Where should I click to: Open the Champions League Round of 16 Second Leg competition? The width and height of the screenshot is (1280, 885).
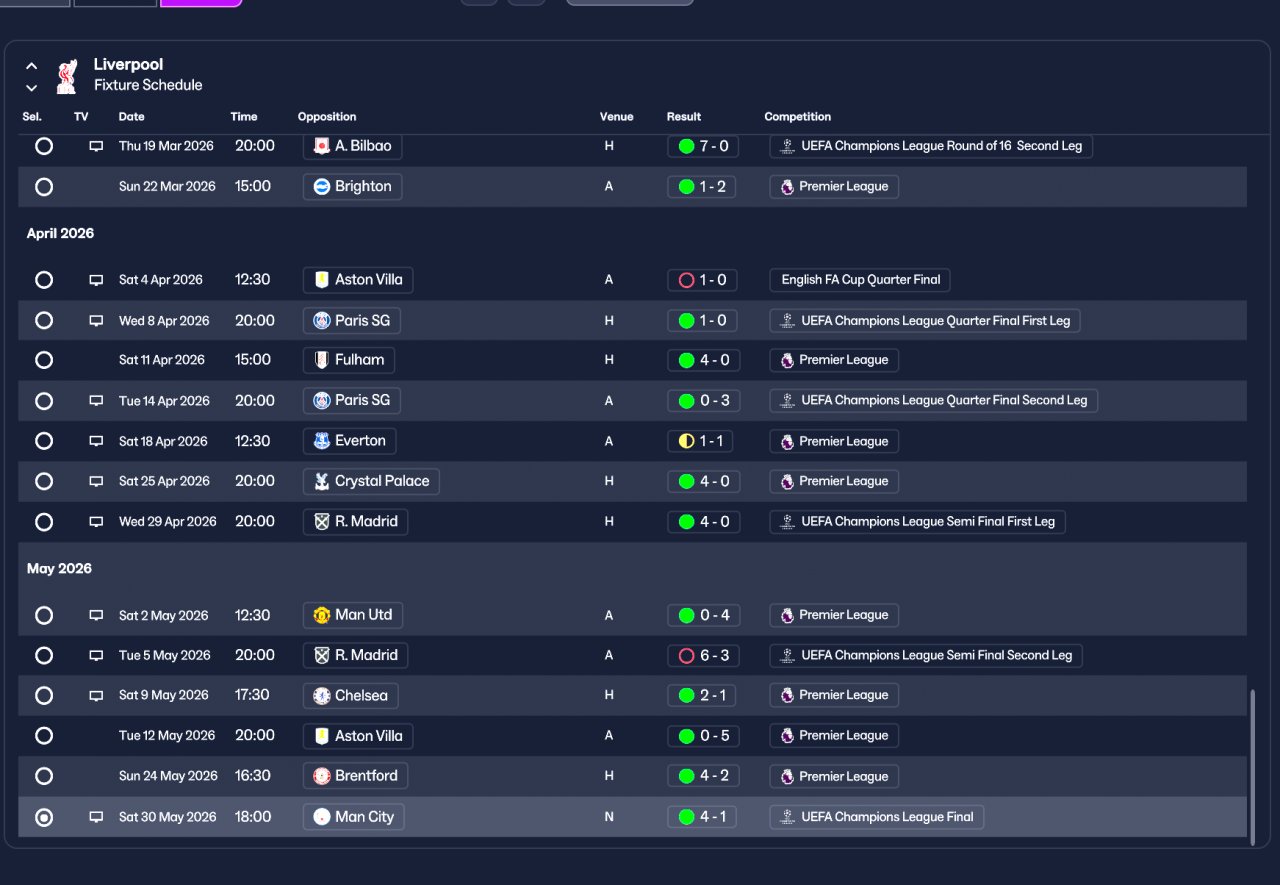coord(931,146)
